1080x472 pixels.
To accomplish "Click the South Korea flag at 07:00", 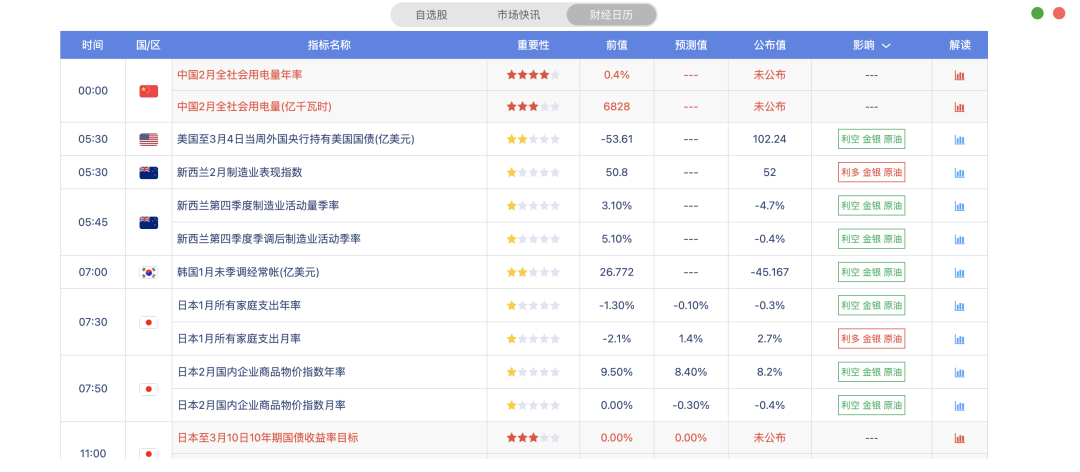I will click(x=149, y=272).
